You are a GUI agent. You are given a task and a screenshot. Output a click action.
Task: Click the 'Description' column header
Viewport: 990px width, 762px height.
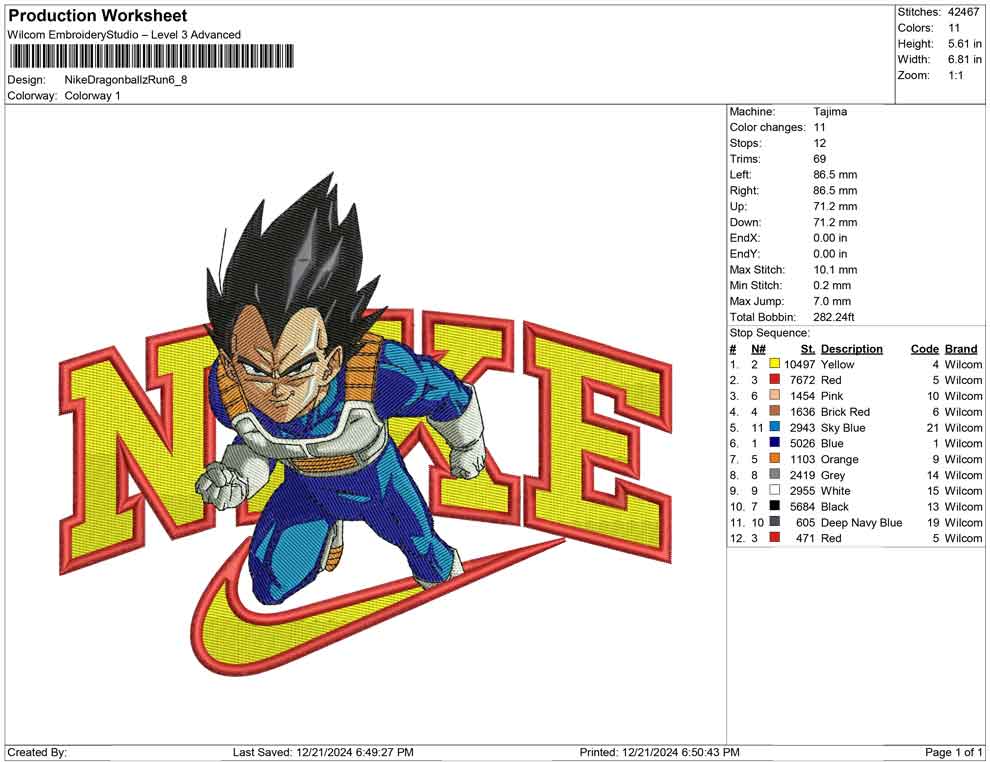pos(851,348)
